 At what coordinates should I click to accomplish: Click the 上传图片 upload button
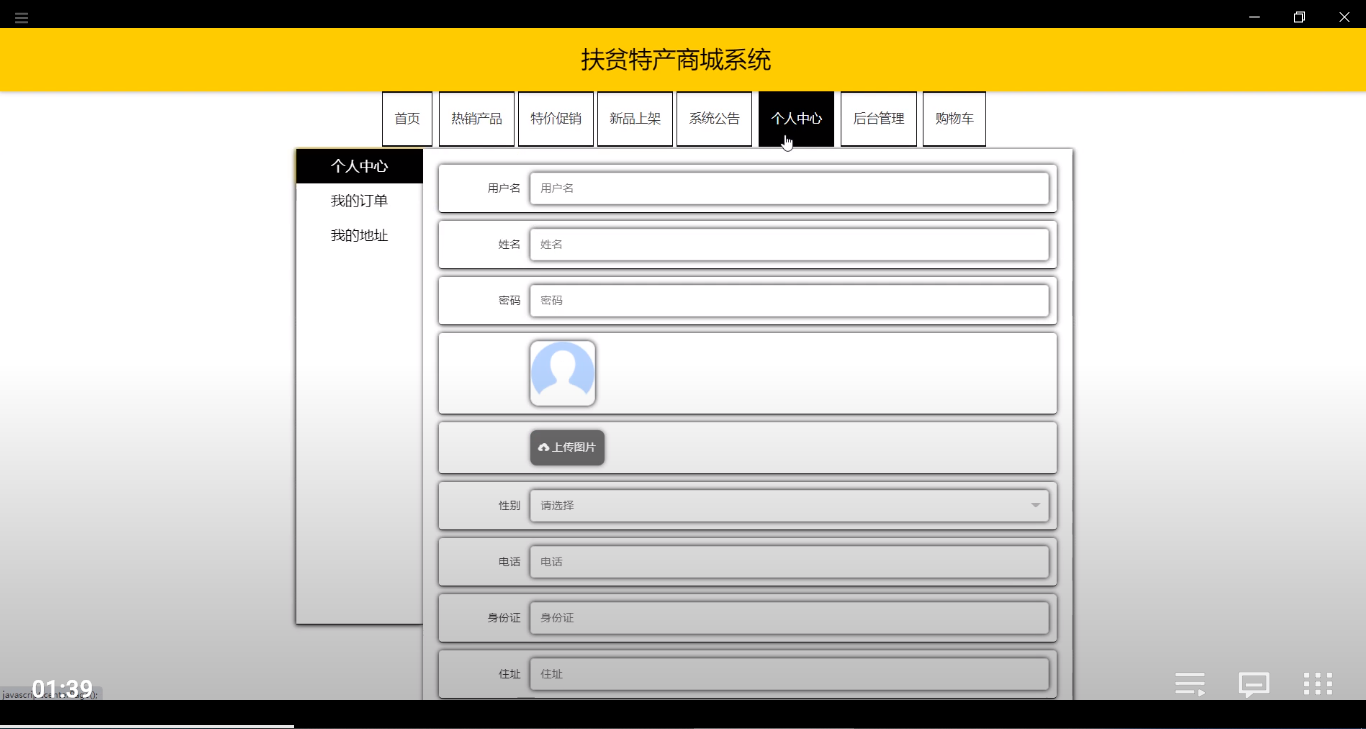pos(567,447)
